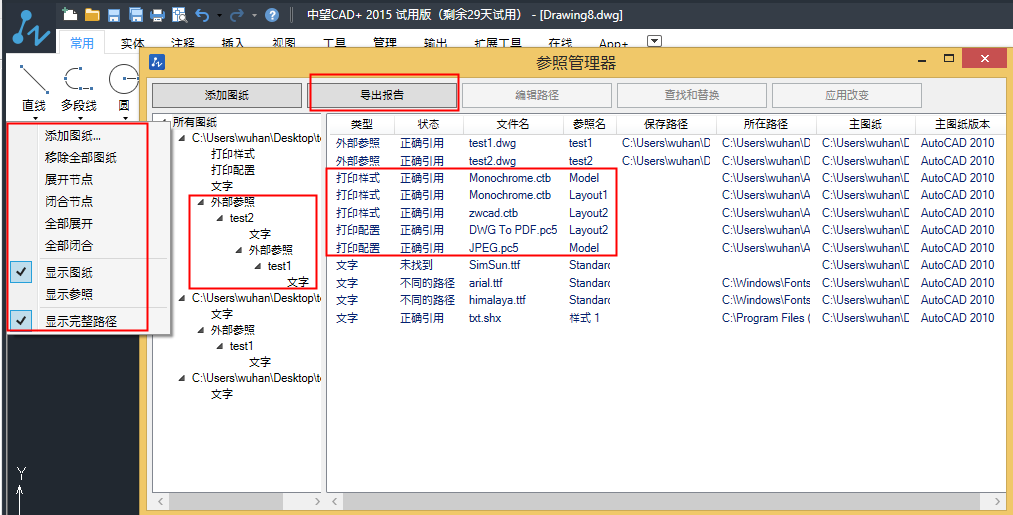Click the horizontal scrollbar below the reference table
The height and width of the screenshot is (515, 1013).
pos(600,500)
